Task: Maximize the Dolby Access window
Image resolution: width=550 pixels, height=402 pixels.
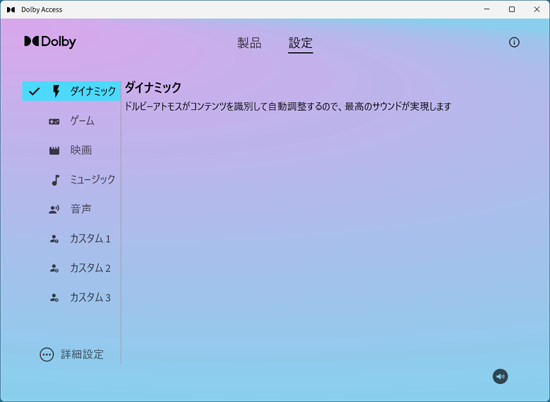Action: point(512,9)
